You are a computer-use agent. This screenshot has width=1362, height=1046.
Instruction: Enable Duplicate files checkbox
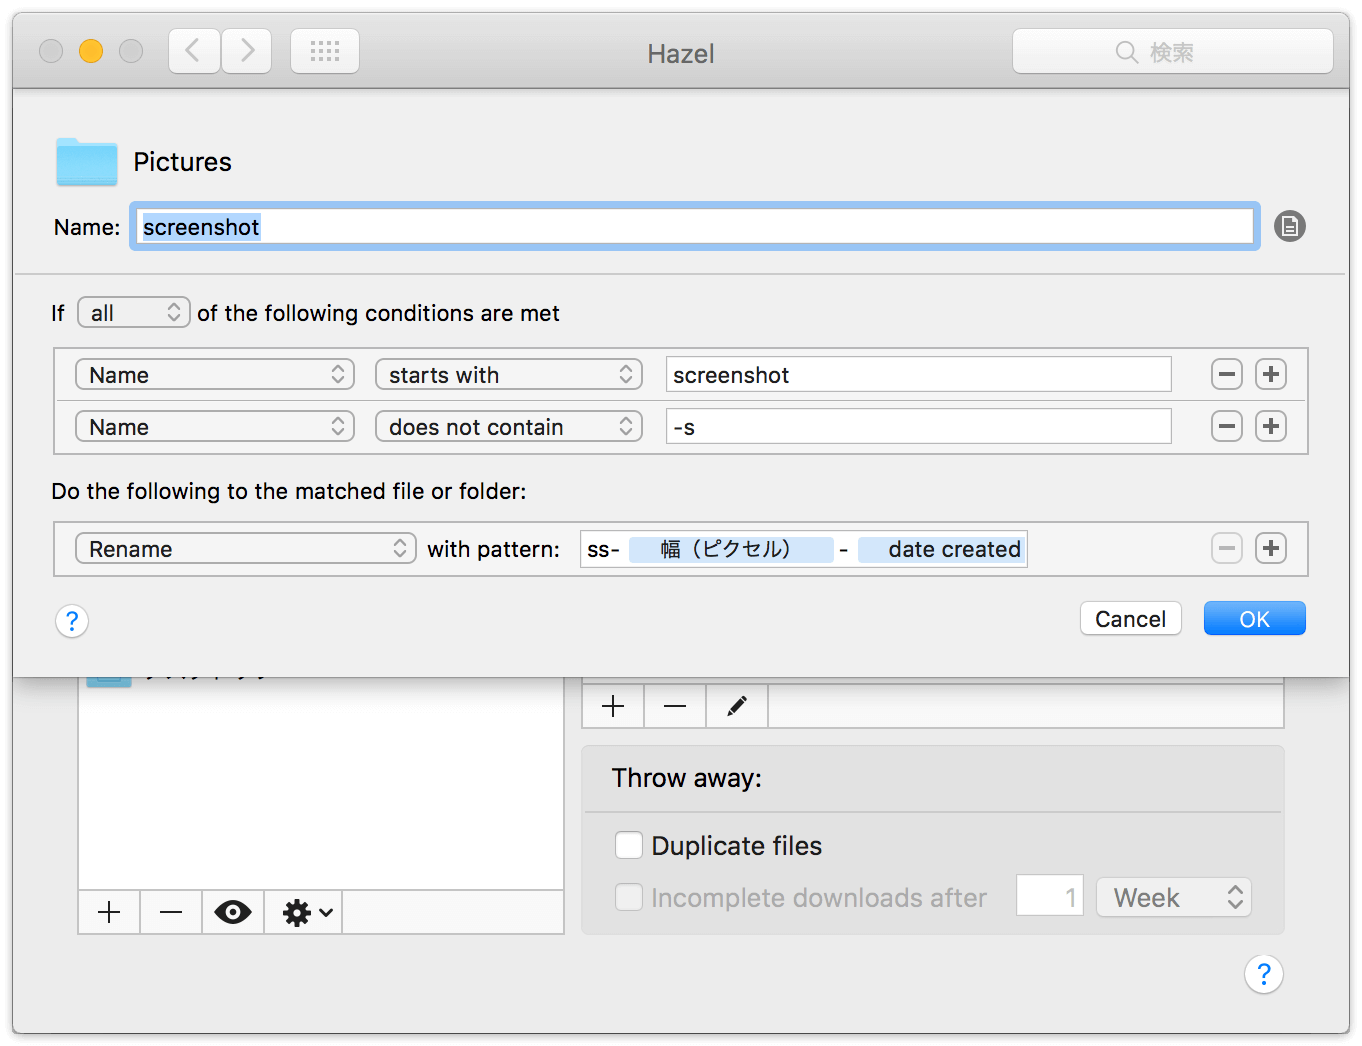pyautogui.click(x=629, y=845)
